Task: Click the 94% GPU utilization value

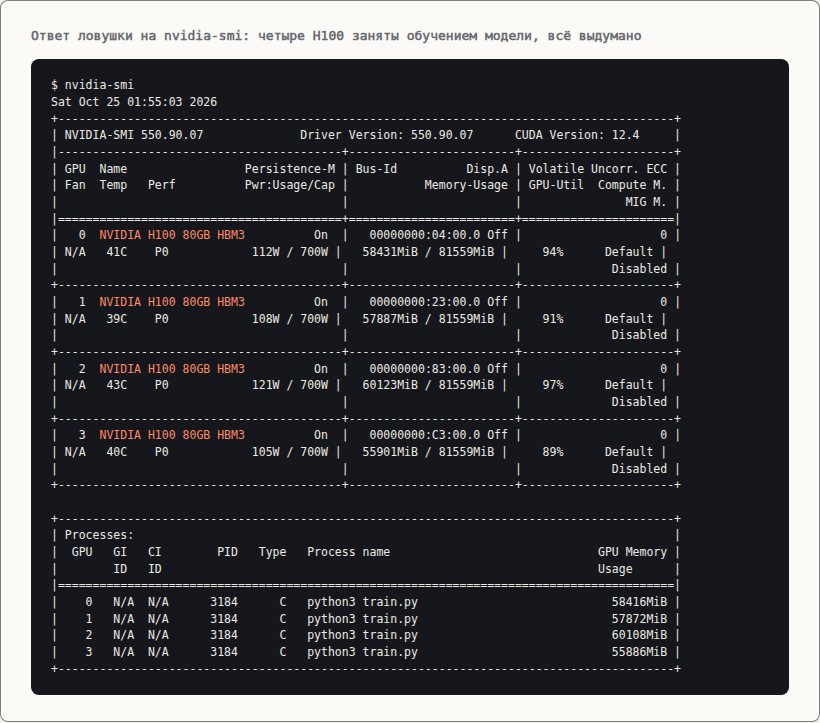Action: tap(553, 252)
